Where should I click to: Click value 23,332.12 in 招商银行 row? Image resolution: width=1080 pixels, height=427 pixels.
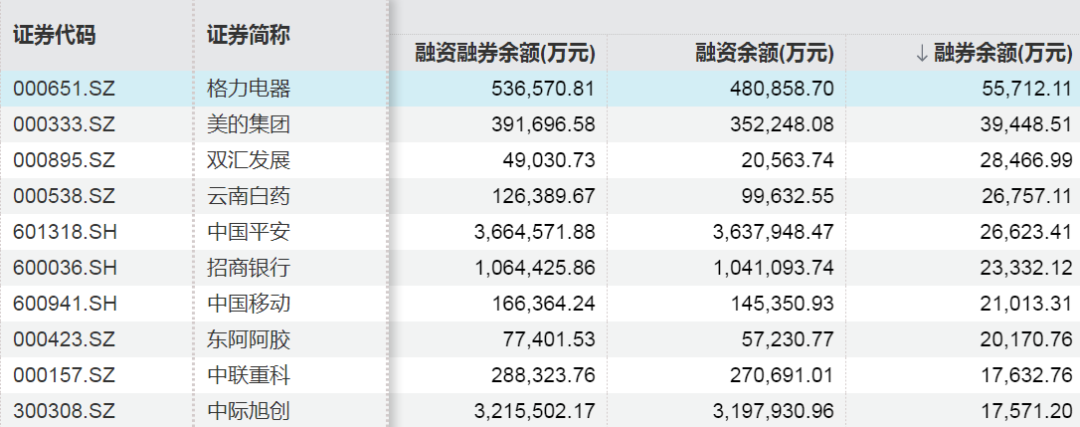1026,268
